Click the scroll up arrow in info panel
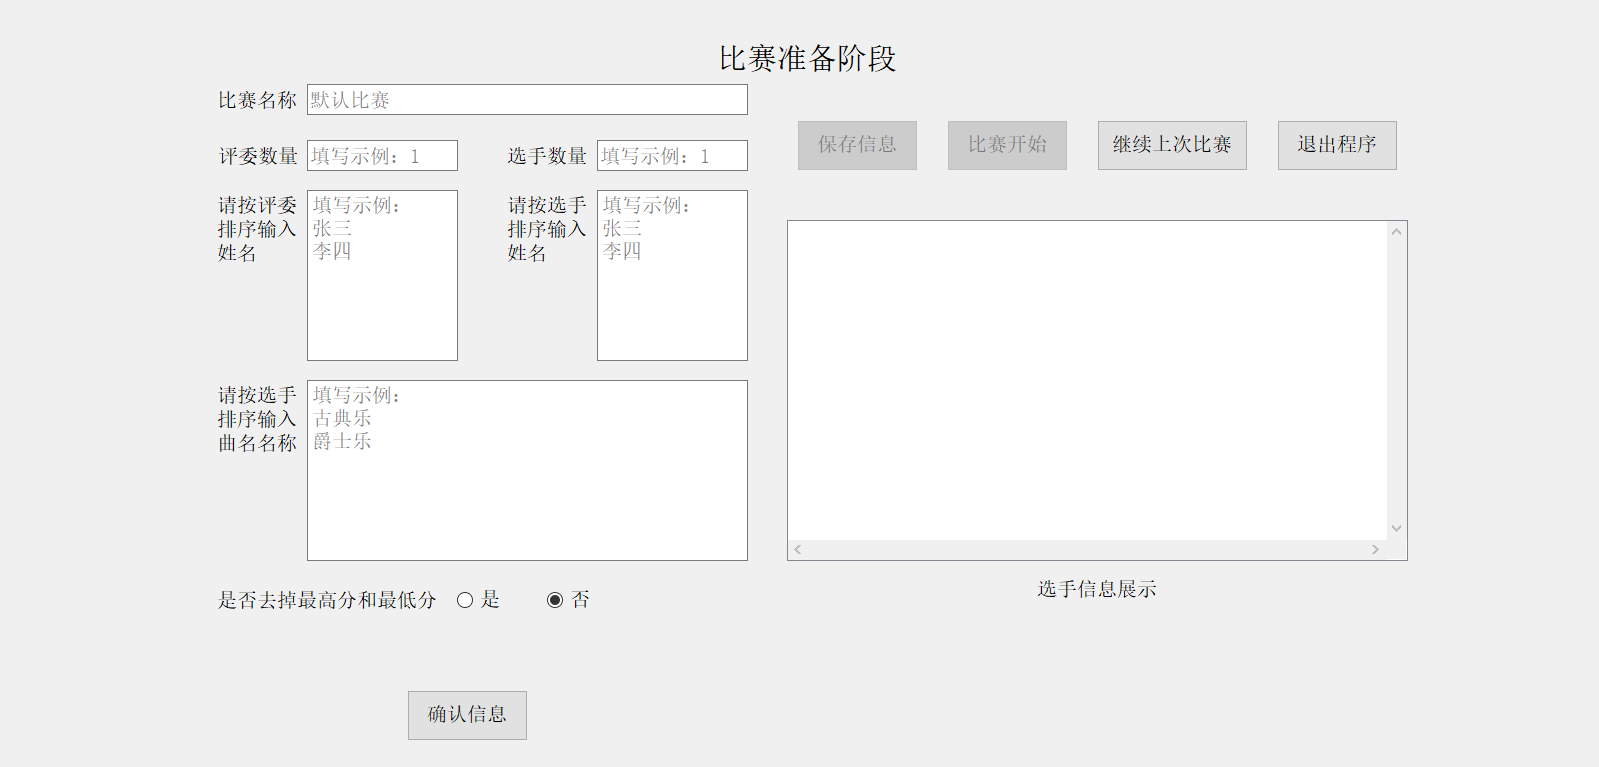Image resolution: width=1599 pixels, height=767 pixels. click(x=1397, y=231)
